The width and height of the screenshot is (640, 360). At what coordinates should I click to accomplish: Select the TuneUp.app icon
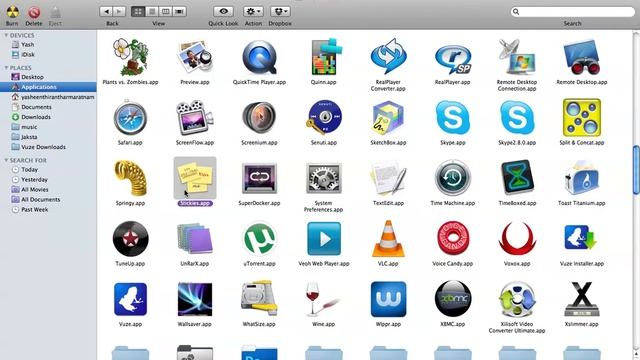point(130,239)
